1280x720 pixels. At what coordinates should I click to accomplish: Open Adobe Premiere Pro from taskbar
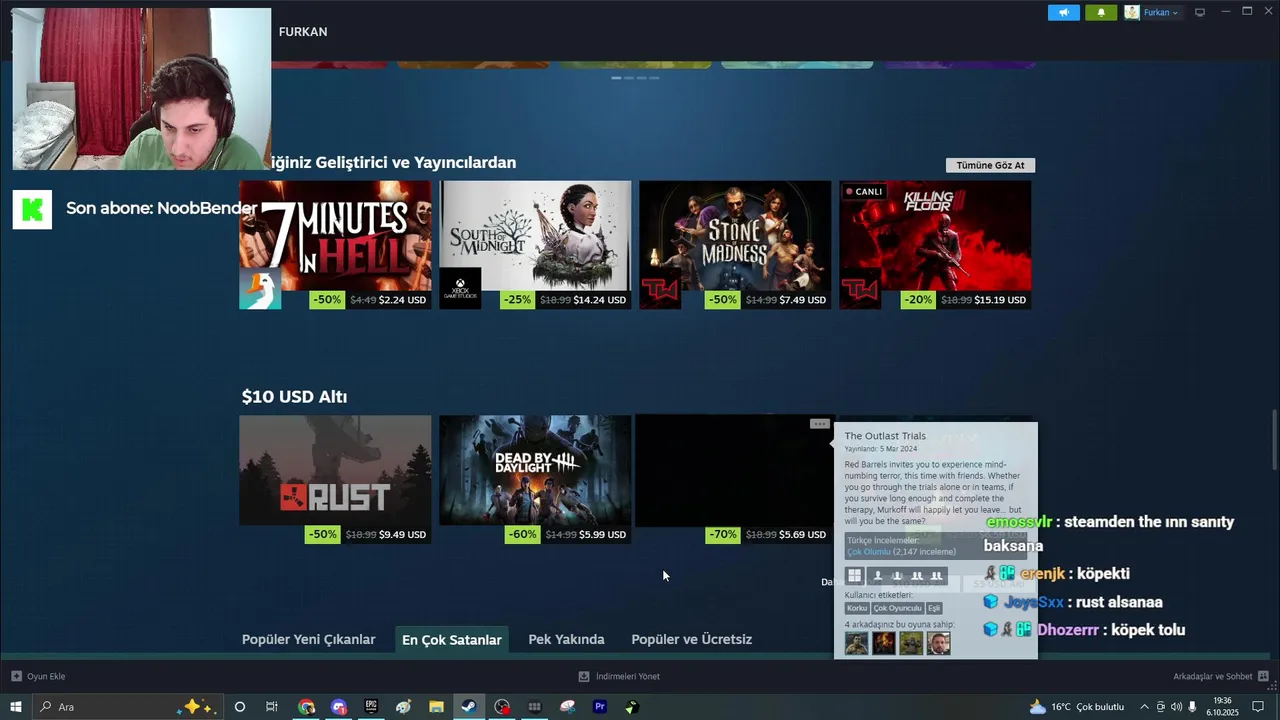pos(600,707)
